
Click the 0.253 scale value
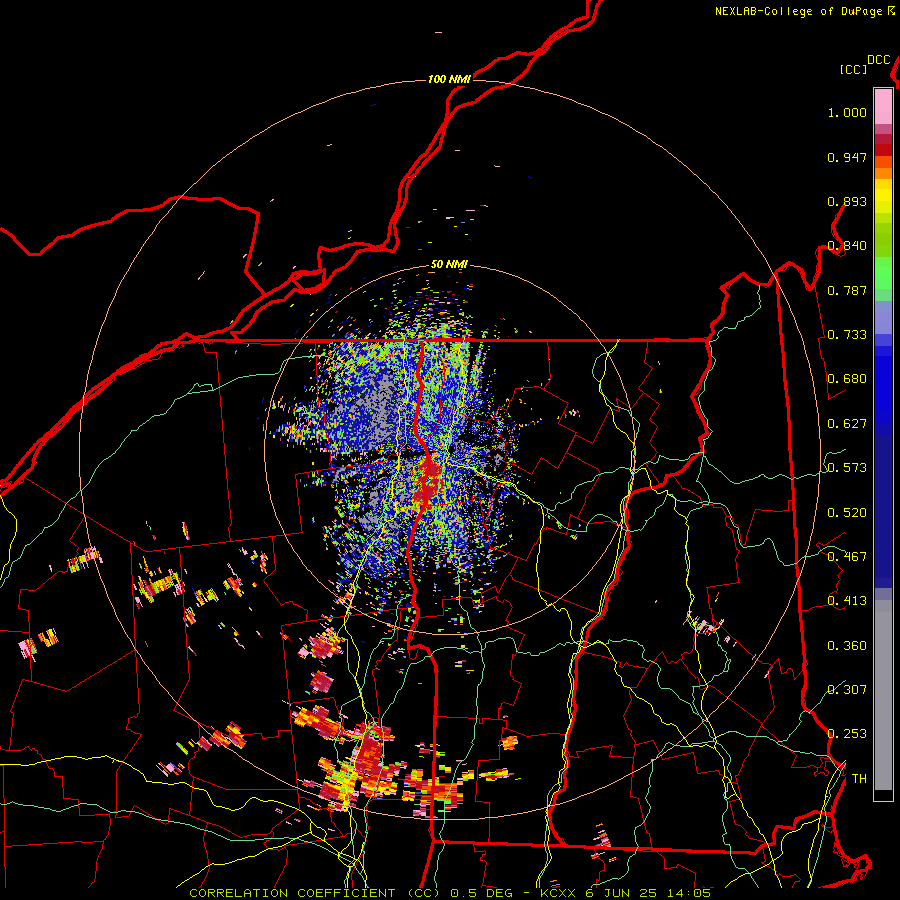tap(847, 734)
